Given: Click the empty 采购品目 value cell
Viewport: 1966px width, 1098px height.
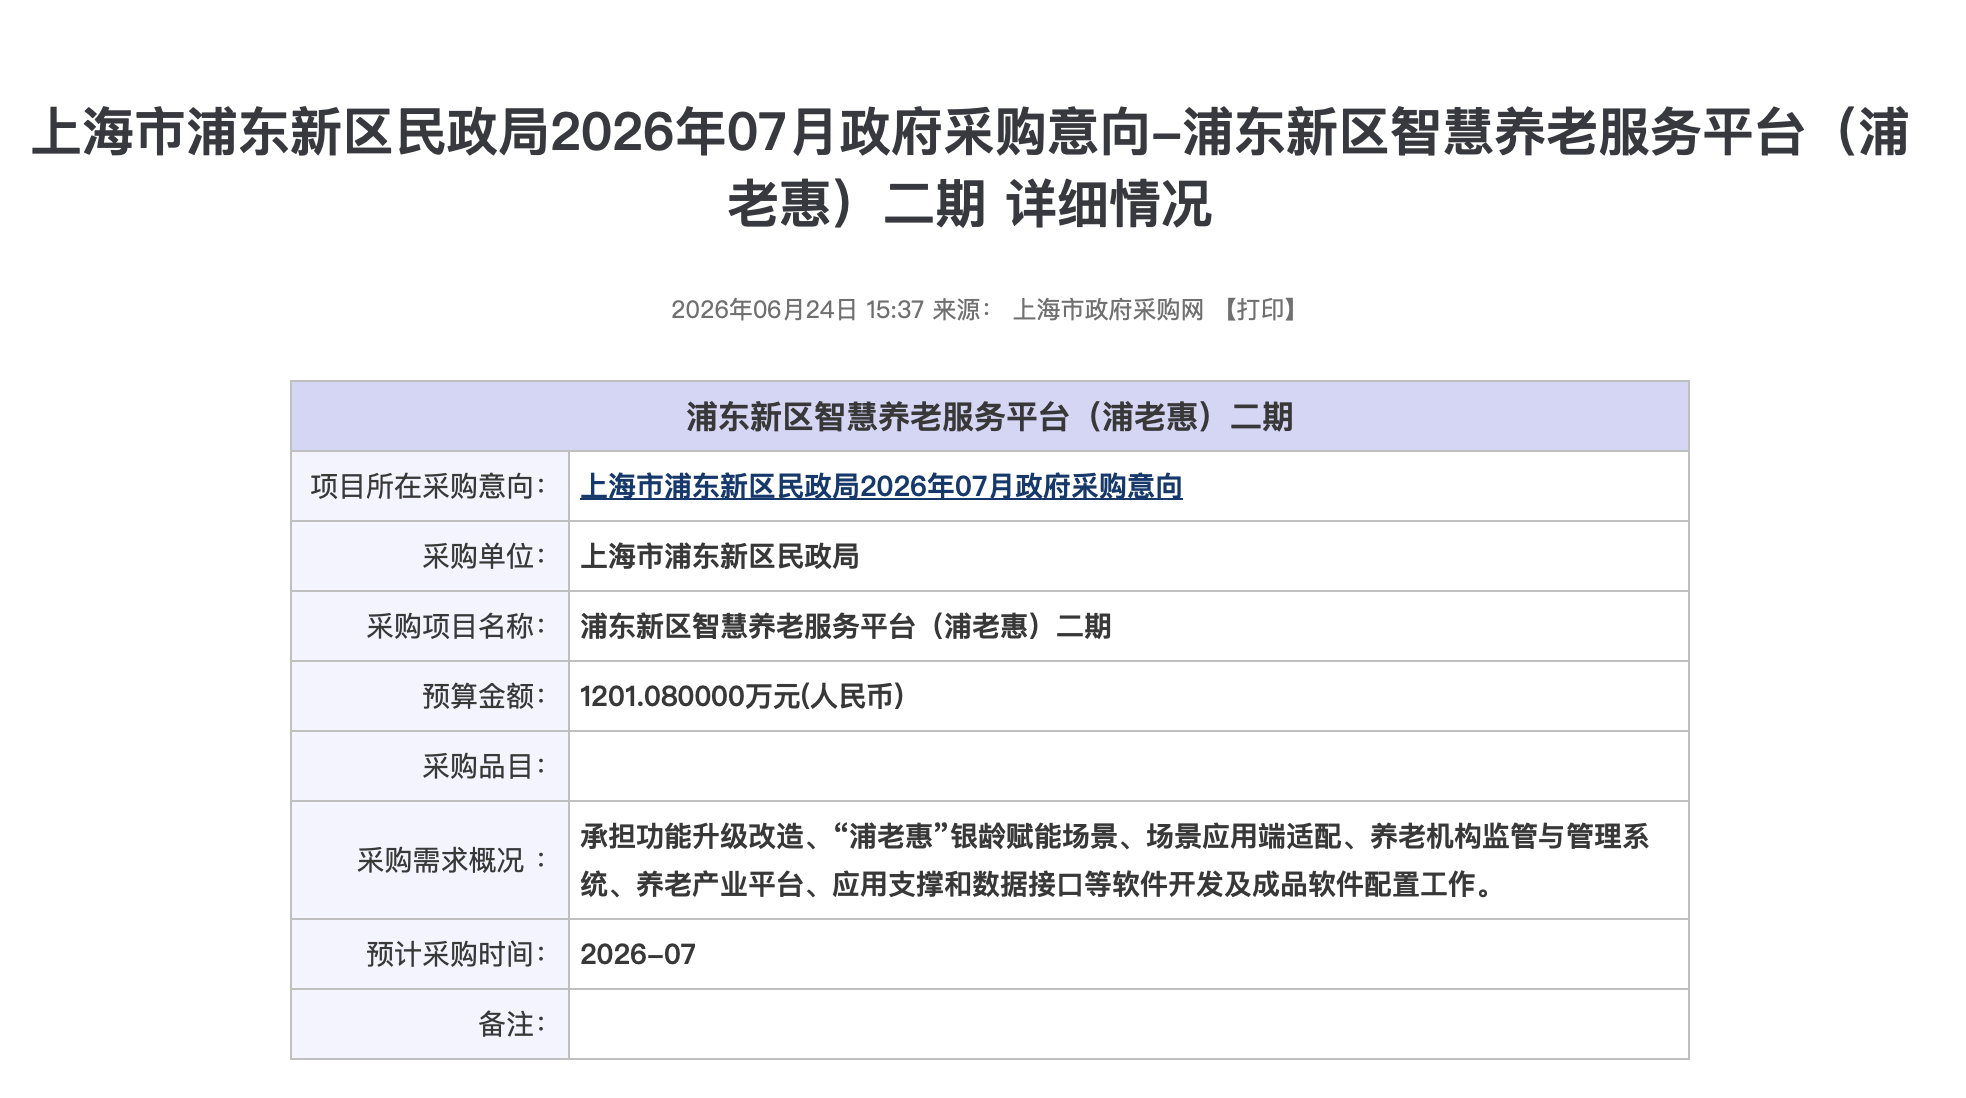Looking at the screenshot, I should point(1128,766).
